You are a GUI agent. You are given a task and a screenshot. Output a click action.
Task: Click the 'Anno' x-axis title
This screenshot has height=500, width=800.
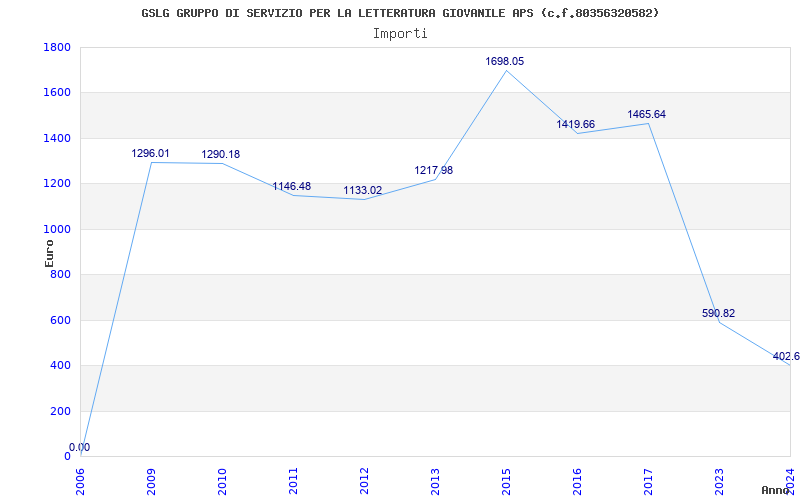coord(774,490)
